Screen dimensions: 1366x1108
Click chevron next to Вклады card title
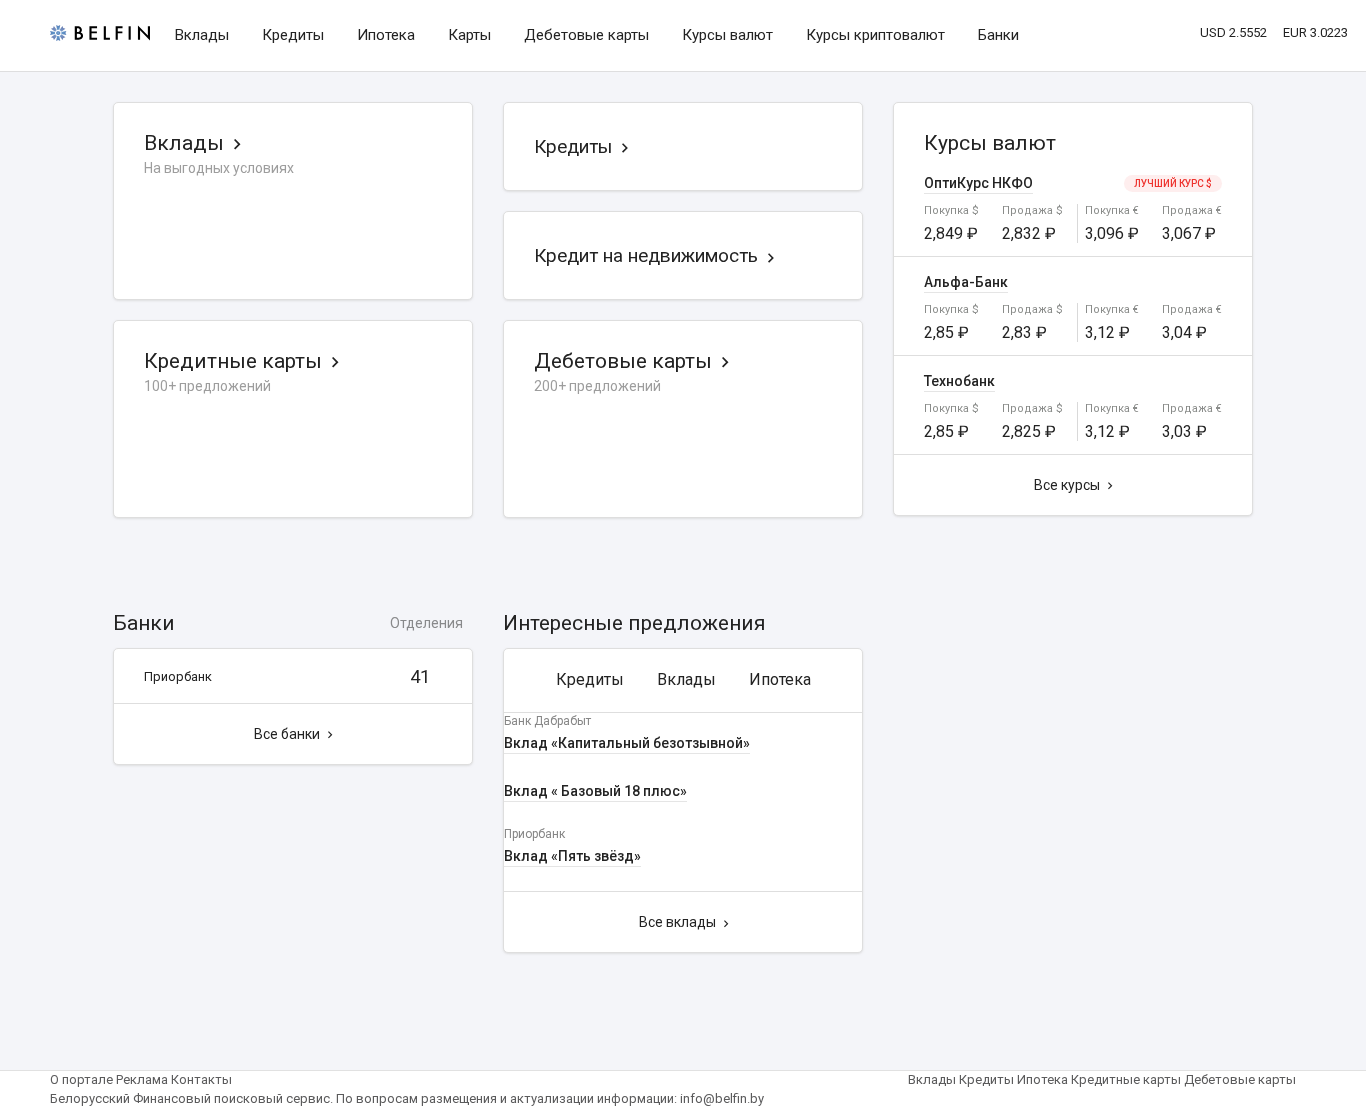point(237,144)
